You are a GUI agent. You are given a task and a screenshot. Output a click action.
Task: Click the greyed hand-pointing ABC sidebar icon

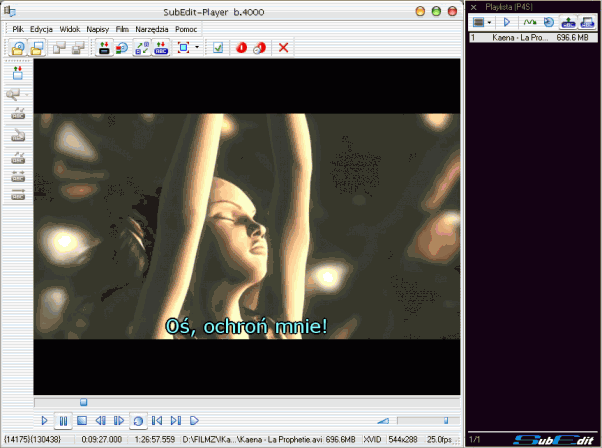point(18,136)
